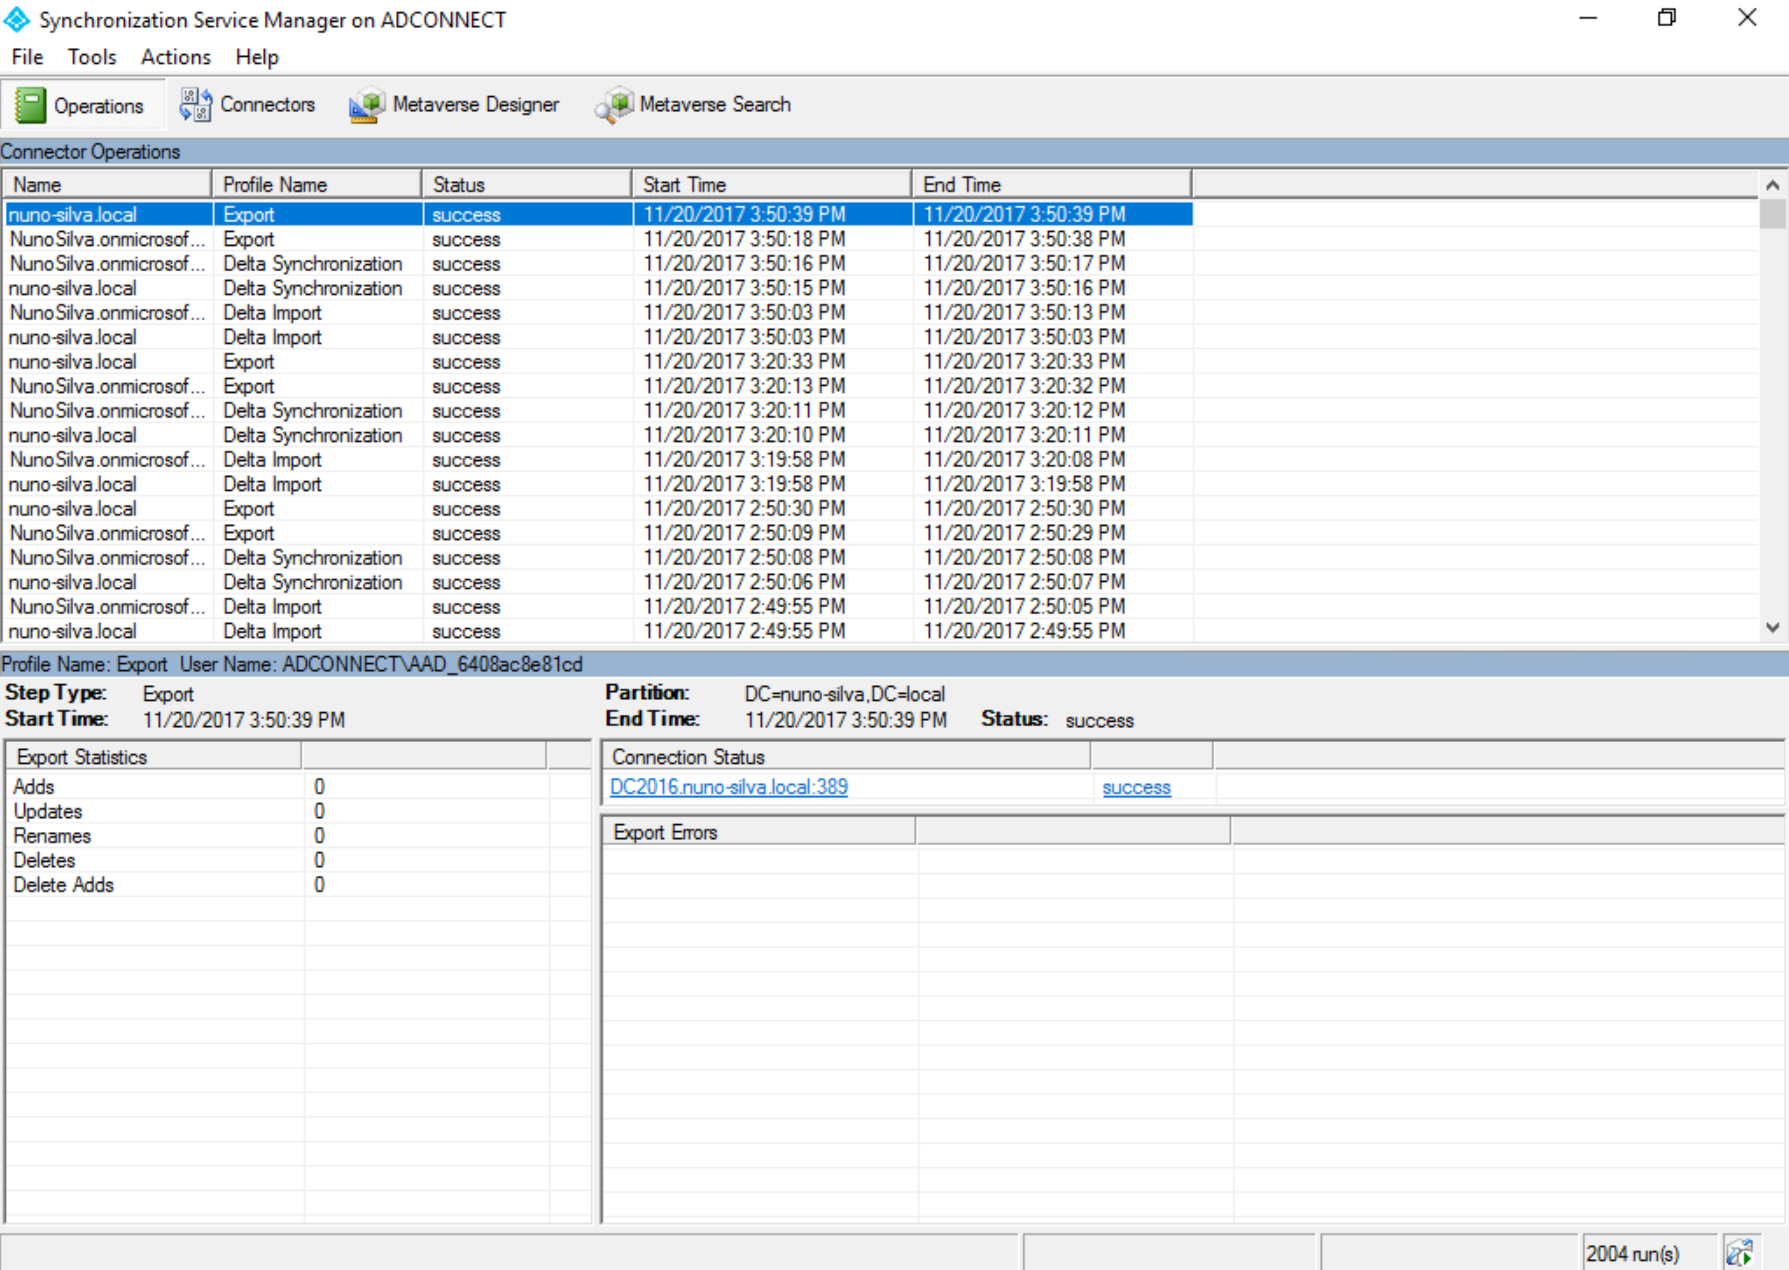The width and height of the screenshot is (1789, 1270).
Task: Open the Tools menu
Action: [x=92, y=57]
